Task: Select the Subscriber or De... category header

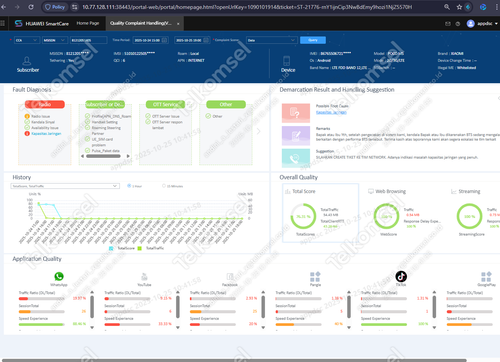Action: pos(105,105)
